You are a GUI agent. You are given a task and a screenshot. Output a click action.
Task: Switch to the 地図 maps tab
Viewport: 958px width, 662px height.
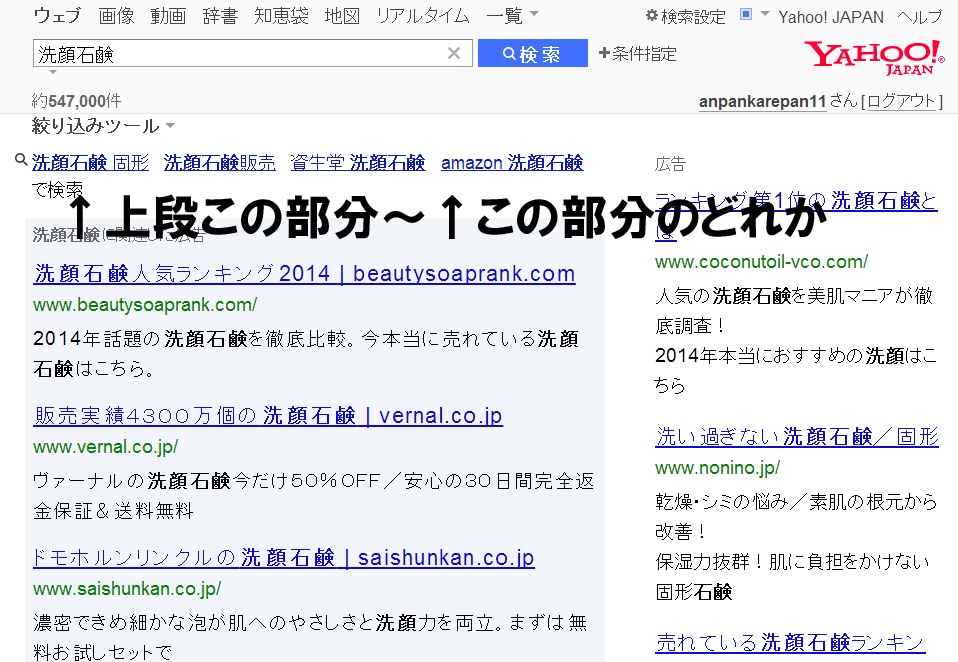click(342, 16)
